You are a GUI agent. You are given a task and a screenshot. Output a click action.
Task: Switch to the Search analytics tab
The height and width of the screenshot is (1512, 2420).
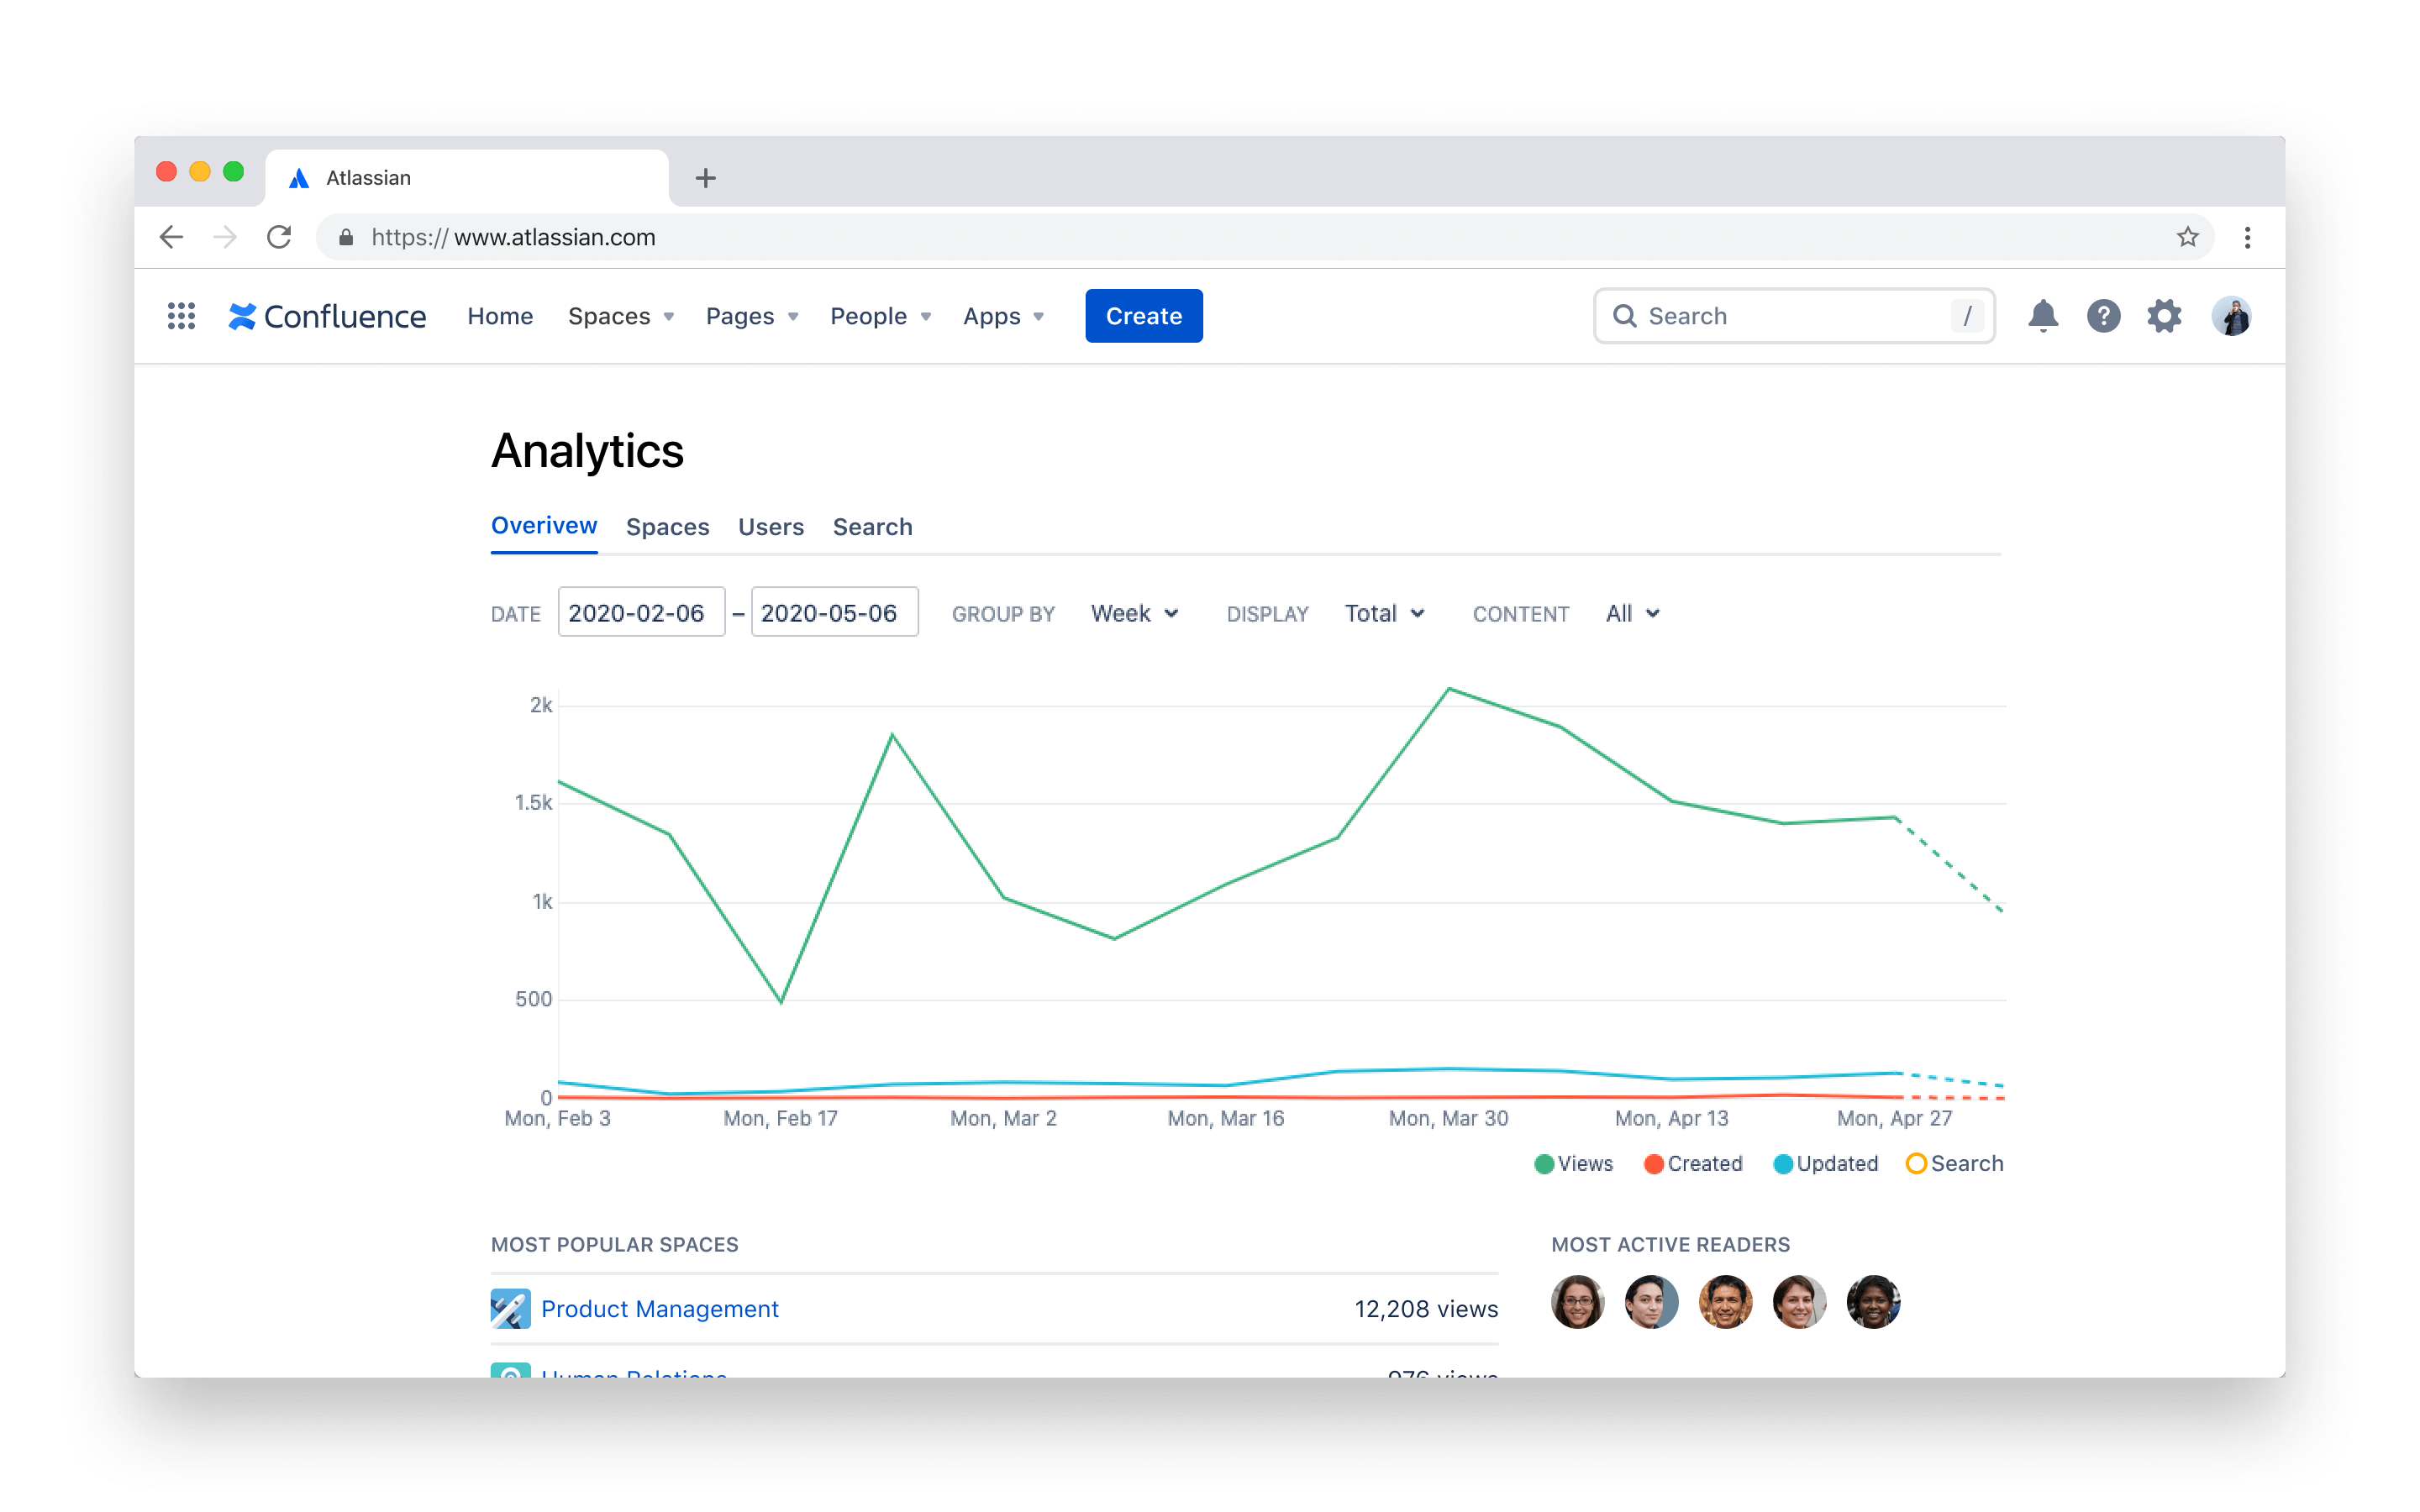tap(873, 528)
